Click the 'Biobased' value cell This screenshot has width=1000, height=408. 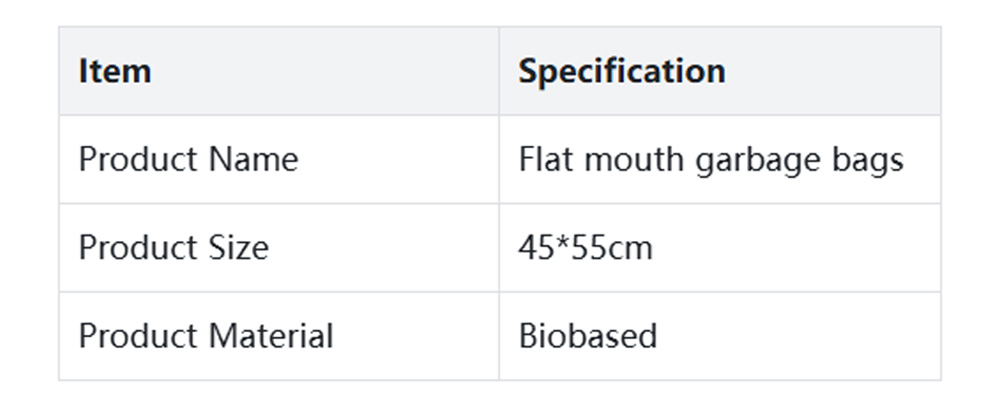click(x=587, y=336)
